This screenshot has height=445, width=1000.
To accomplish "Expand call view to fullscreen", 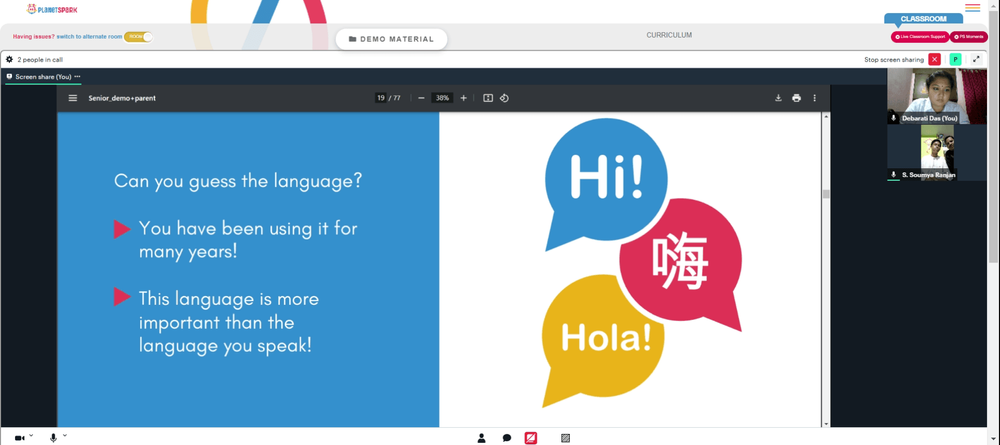I will [976, 59].
